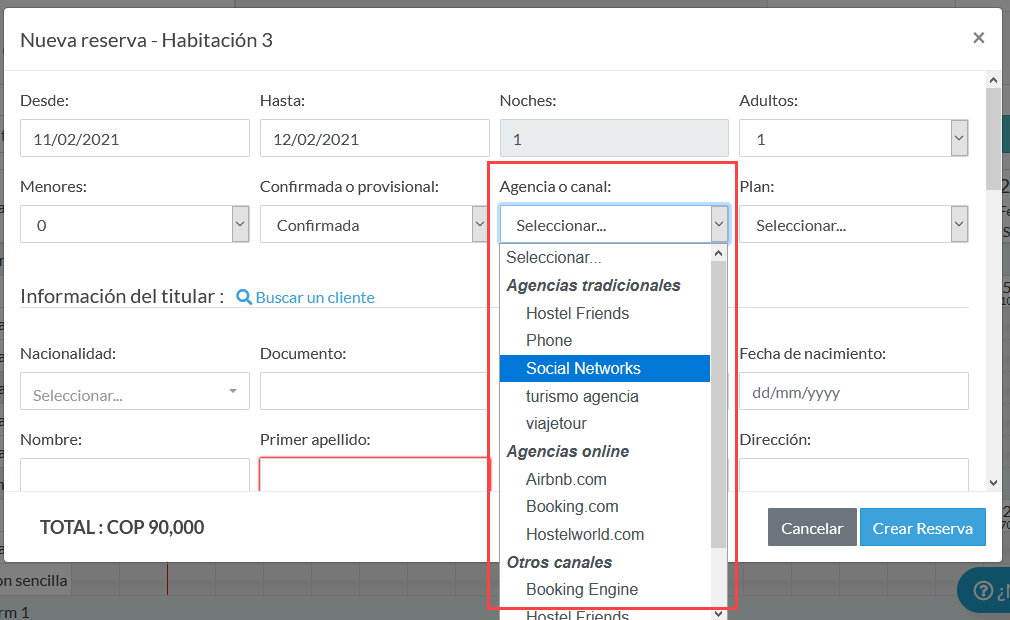The image size is (1010, 620).
Task: Open the Plan dropdown
Action: 853,224
